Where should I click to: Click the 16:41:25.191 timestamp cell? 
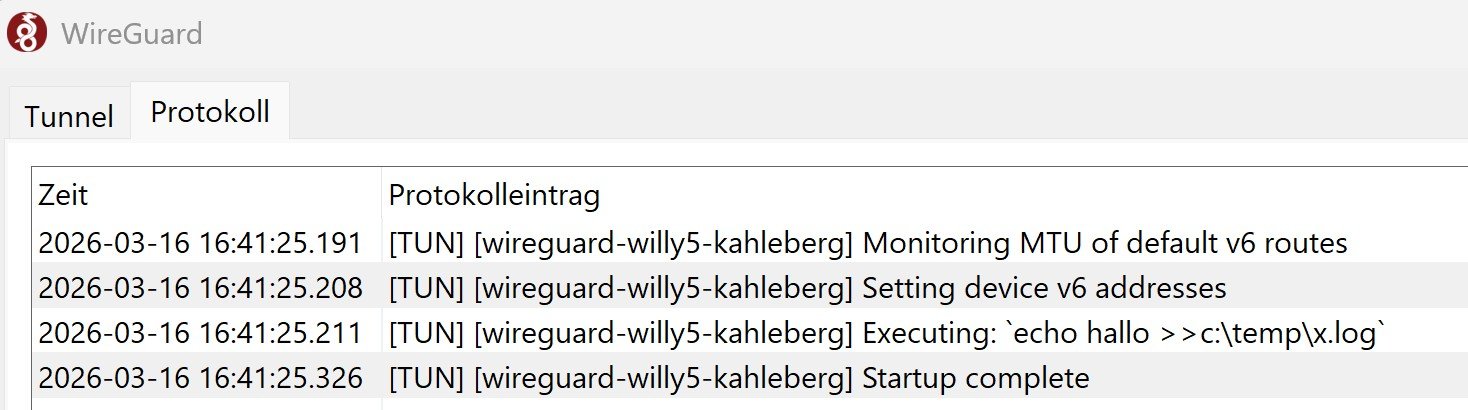click(x=200, y=243)
